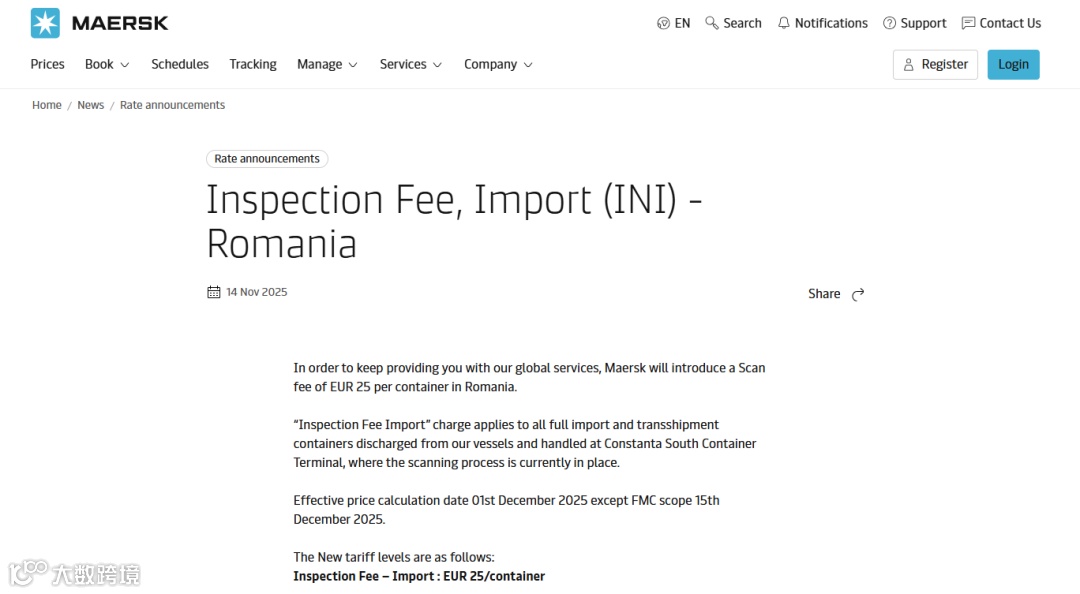Click the Support question-mark icon
The height and width of the screenshot is (594, 1080).
click(x=889, y=23)
